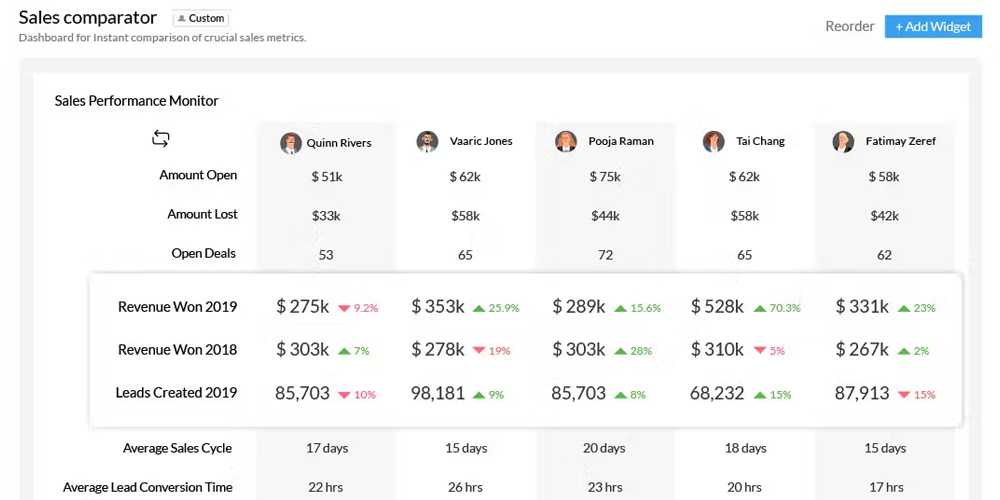Image resolution: width=1000 pixels, height=500 pixels.
Task: Click the Average Sales Cycle row label
Action: (177, 448)
